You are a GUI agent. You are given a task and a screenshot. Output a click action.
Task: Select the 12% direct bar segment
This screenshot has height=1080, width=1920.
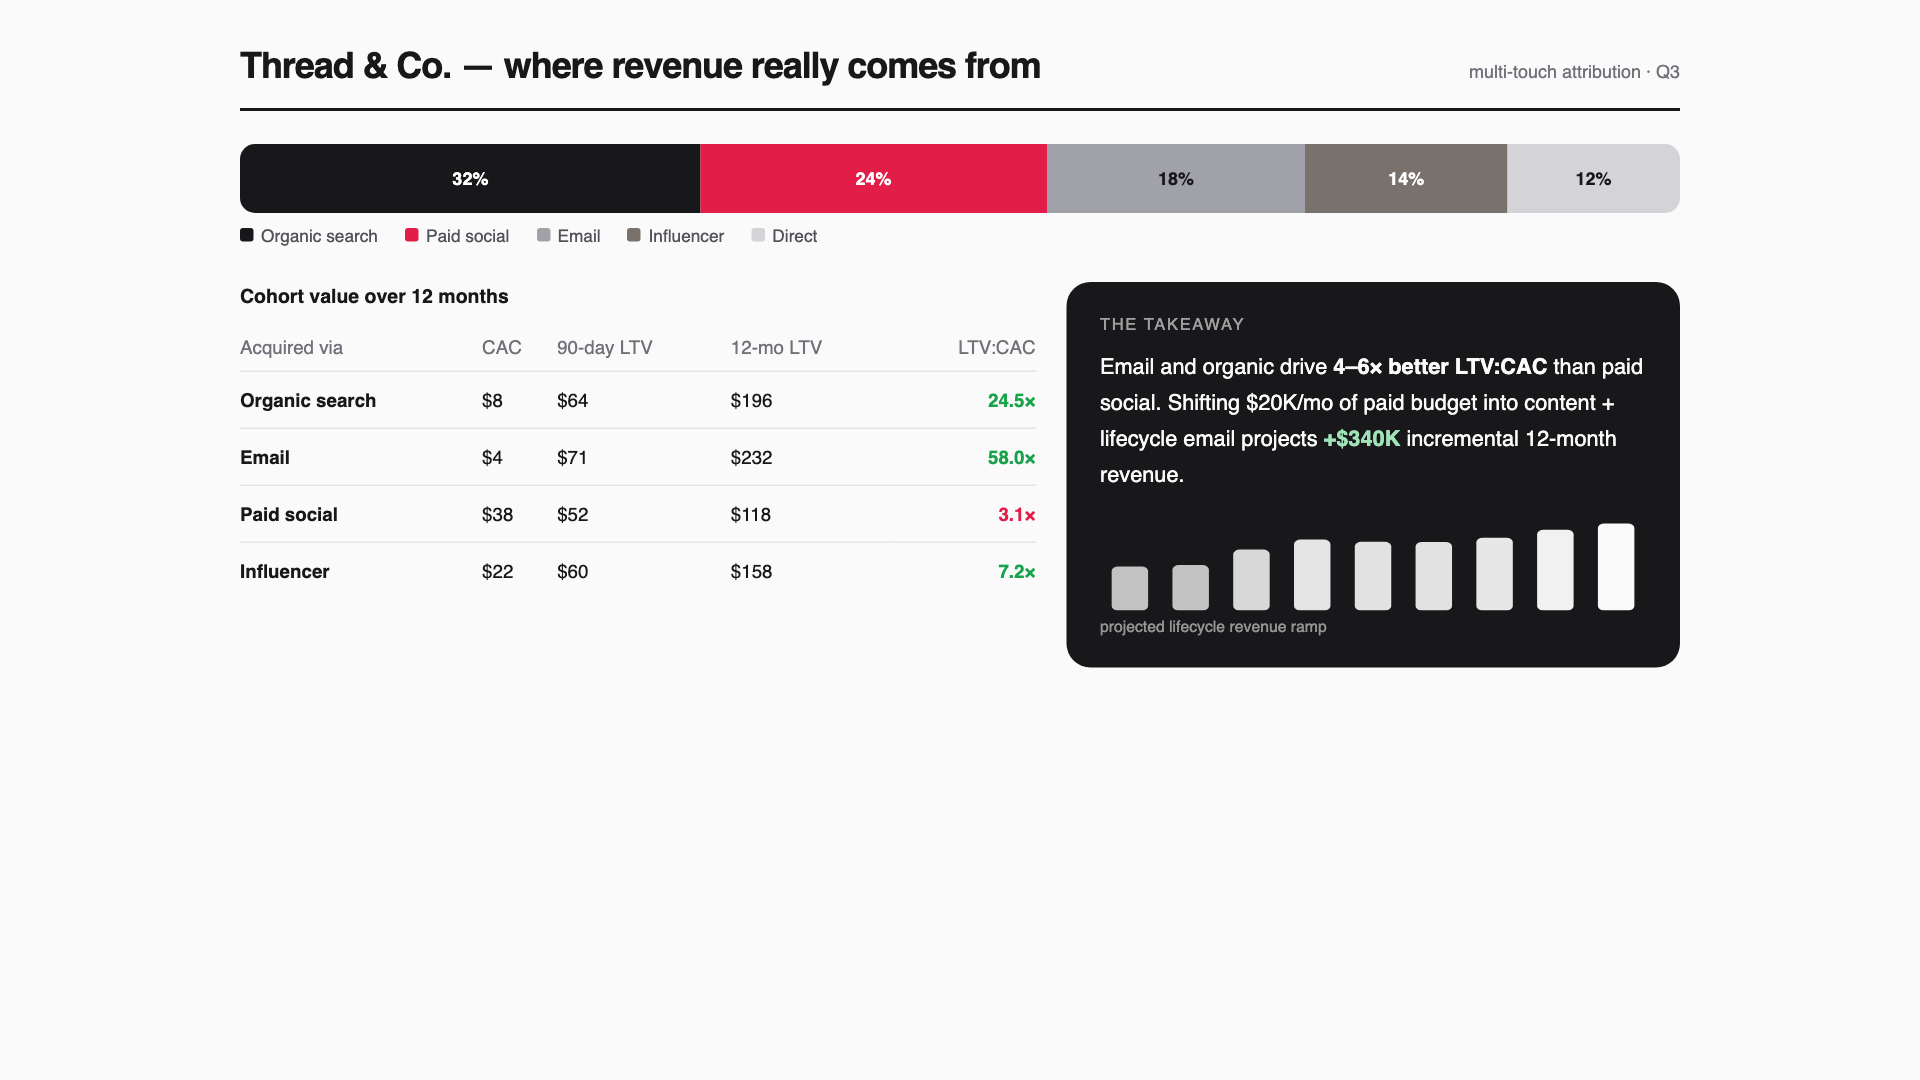tap(1593, 178)
